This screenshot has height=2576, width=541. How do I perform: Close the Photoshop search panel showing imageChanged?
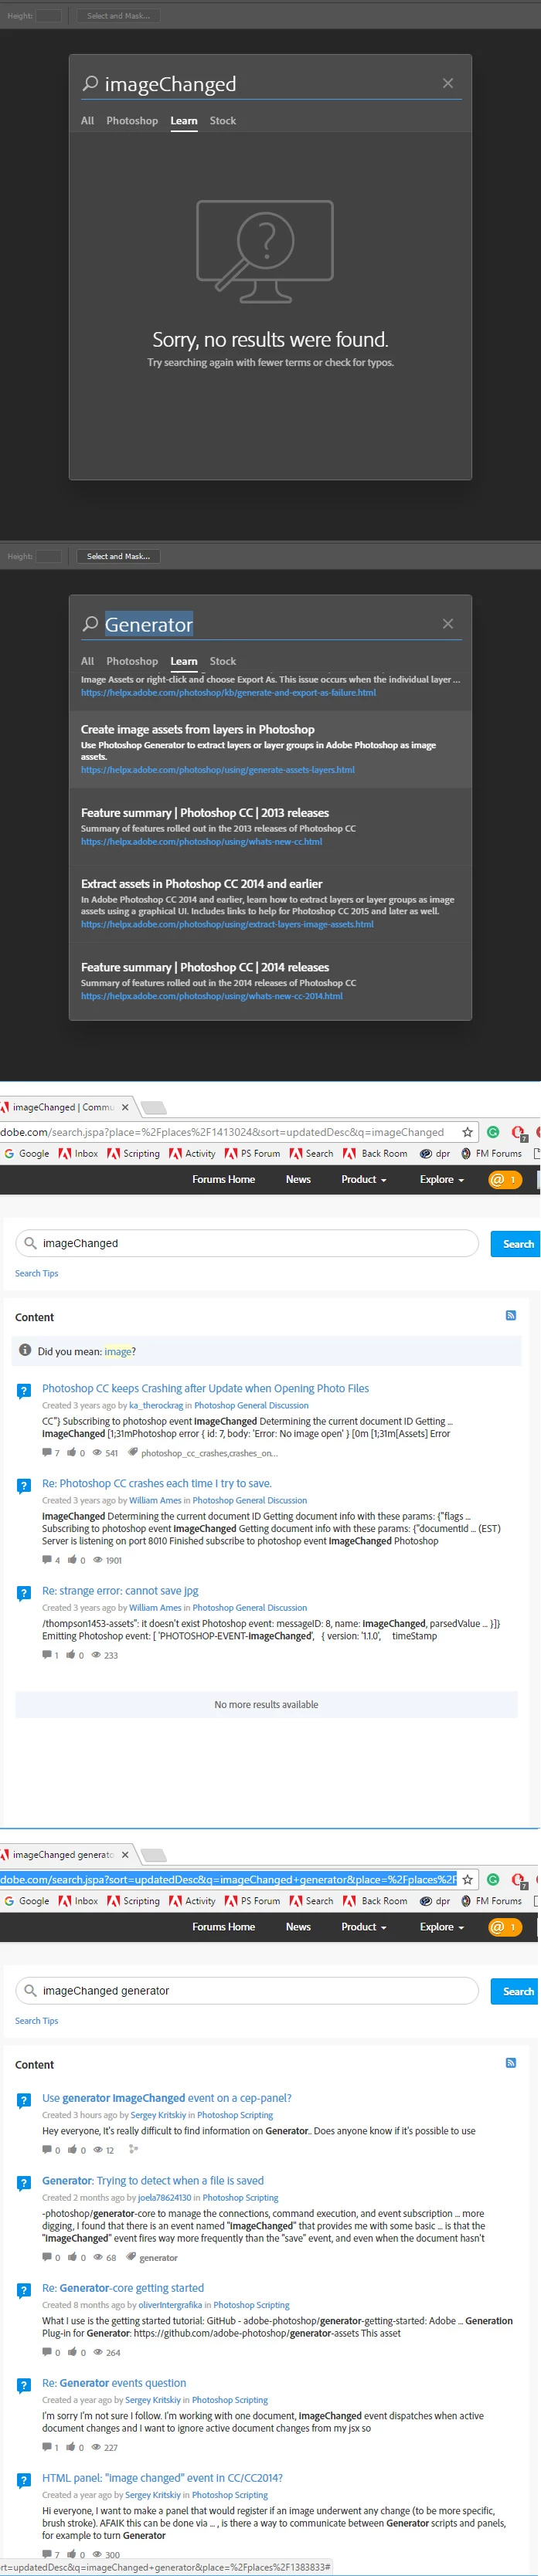[x=447, y=83]
